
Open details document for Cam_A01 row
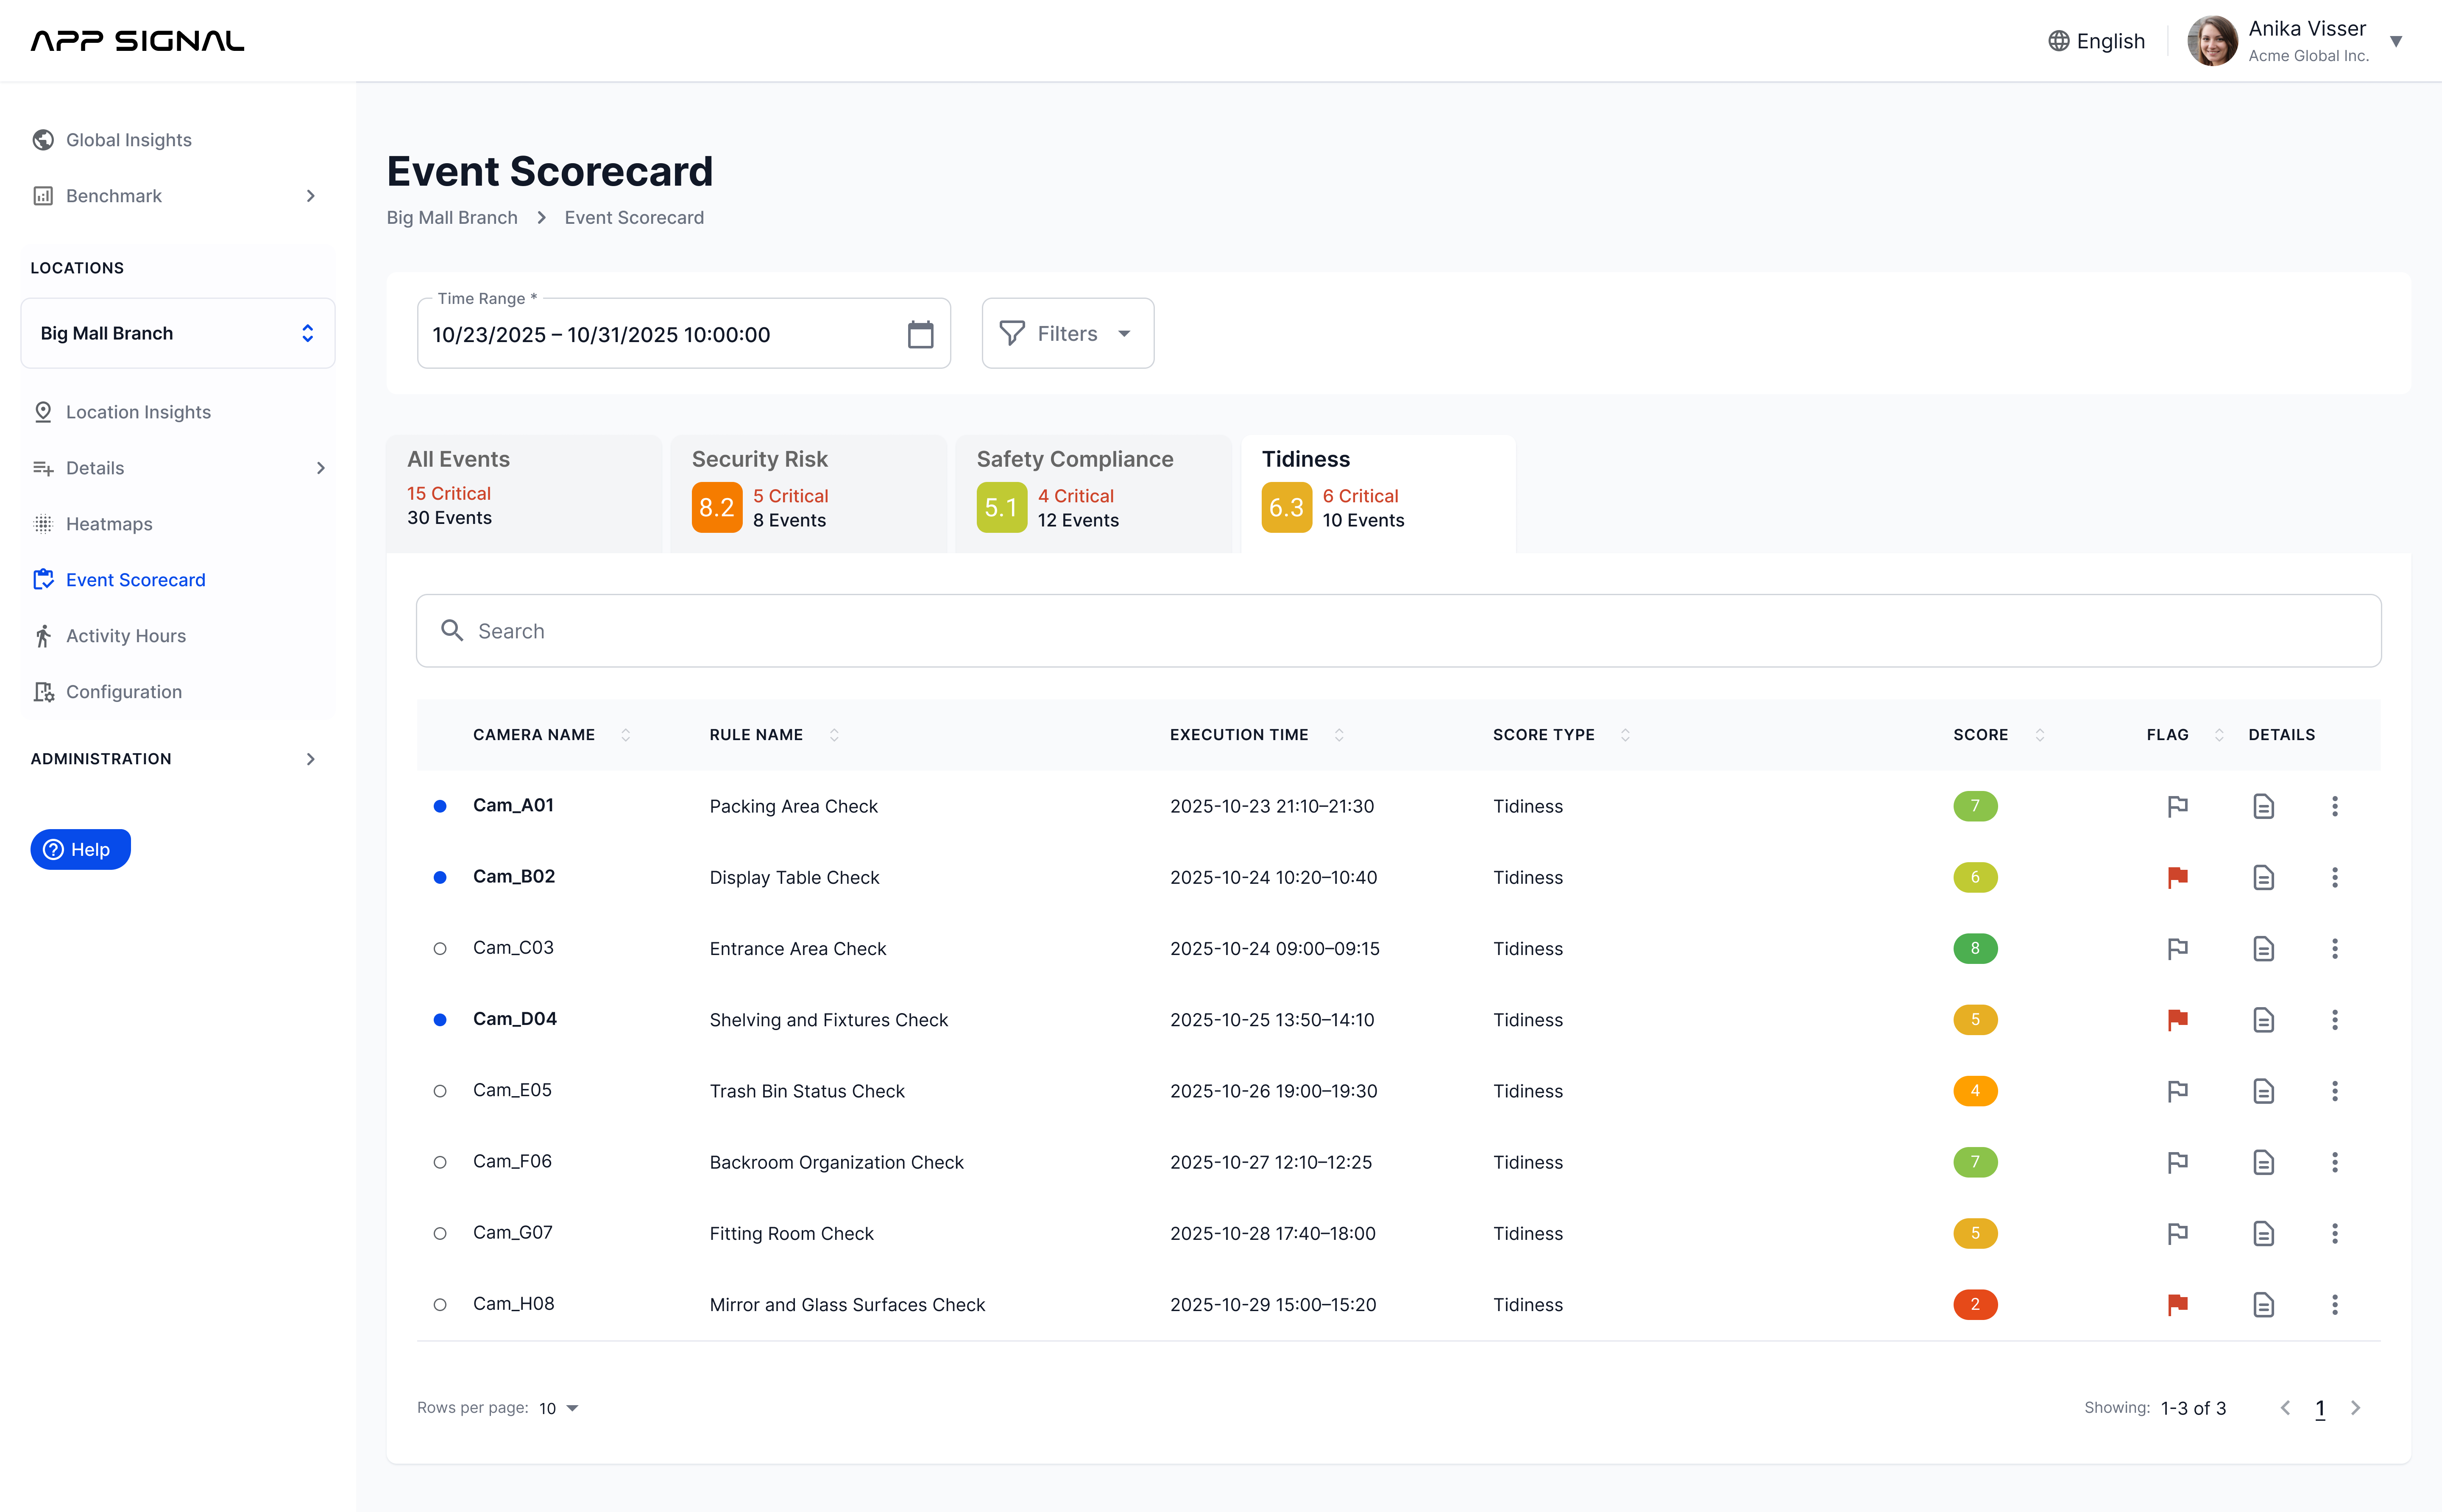(x=2263, y=806)
